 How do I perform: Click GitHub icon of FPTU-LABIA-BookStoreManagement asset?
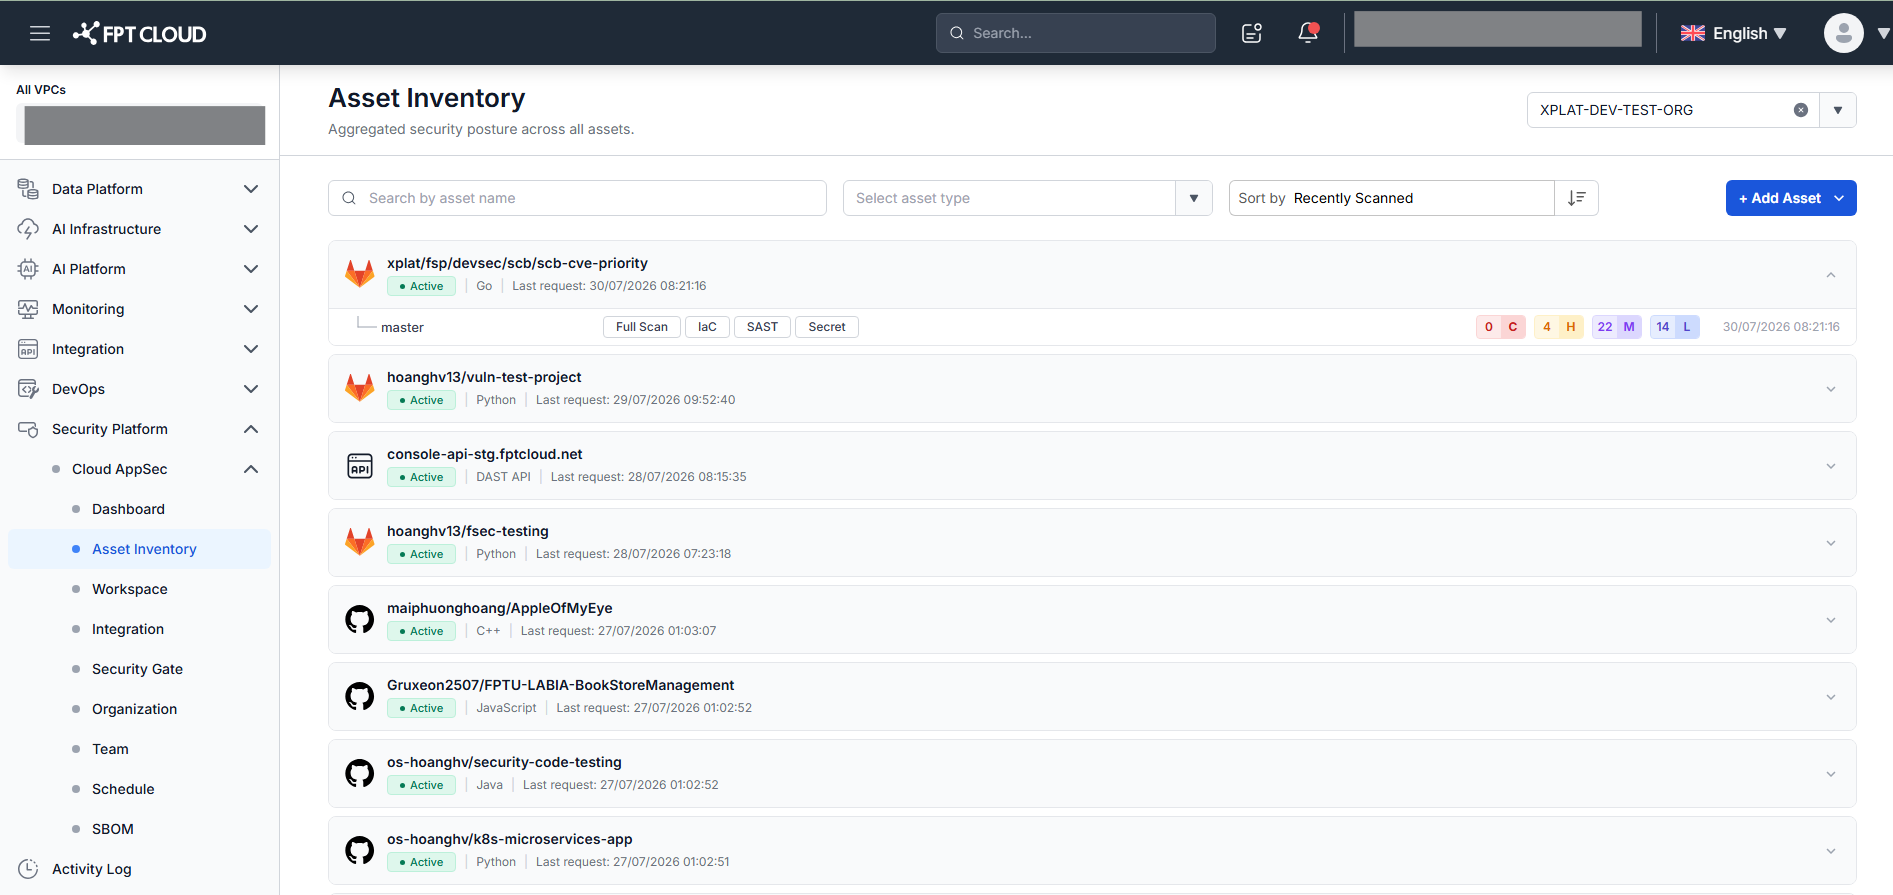coord(360,696)
